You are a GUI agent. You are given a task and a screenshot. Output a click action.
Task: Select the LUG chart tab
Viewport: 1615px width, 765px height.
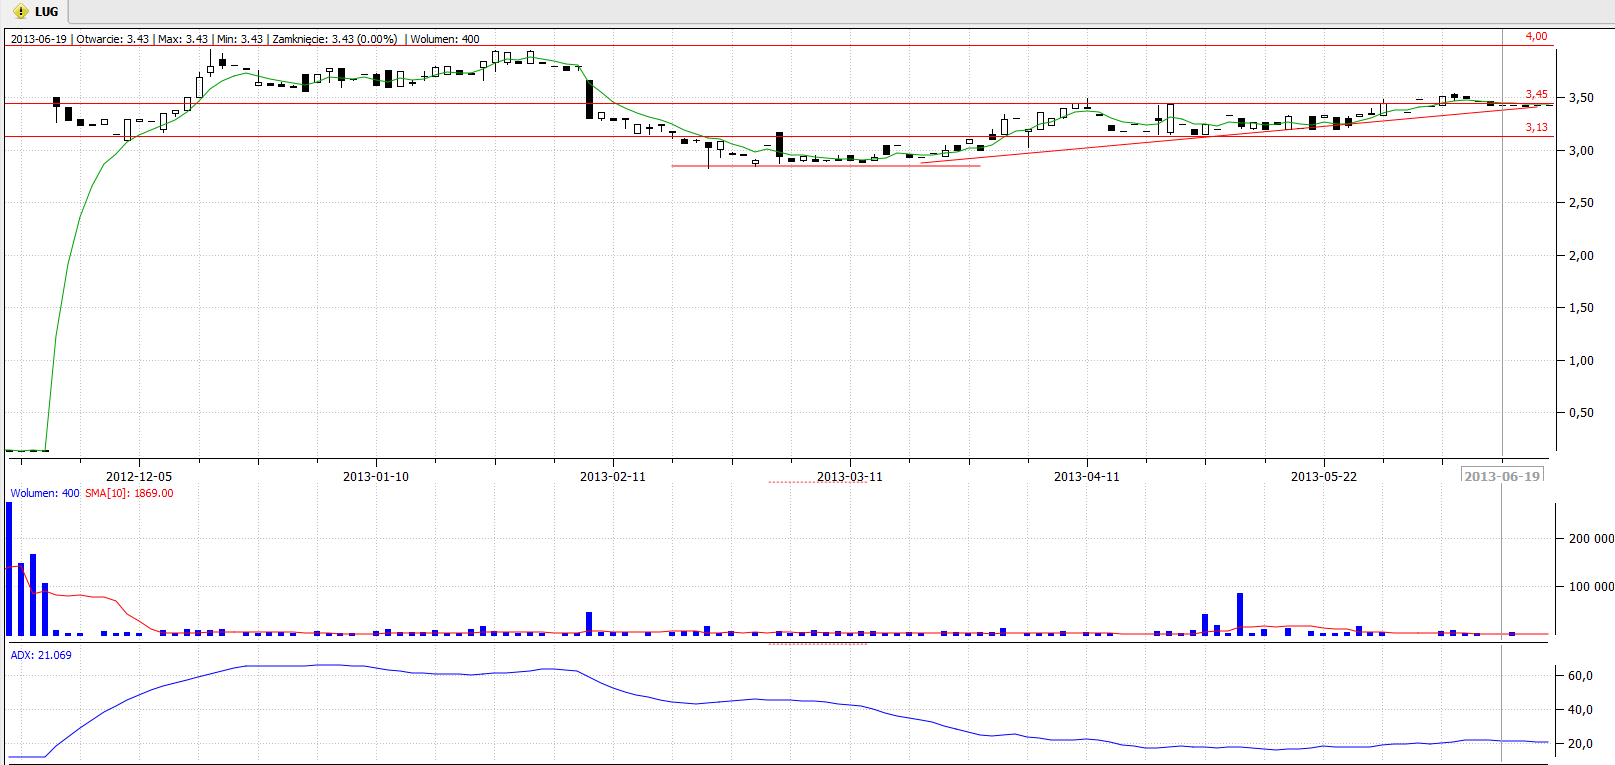[x=46, y=12]
